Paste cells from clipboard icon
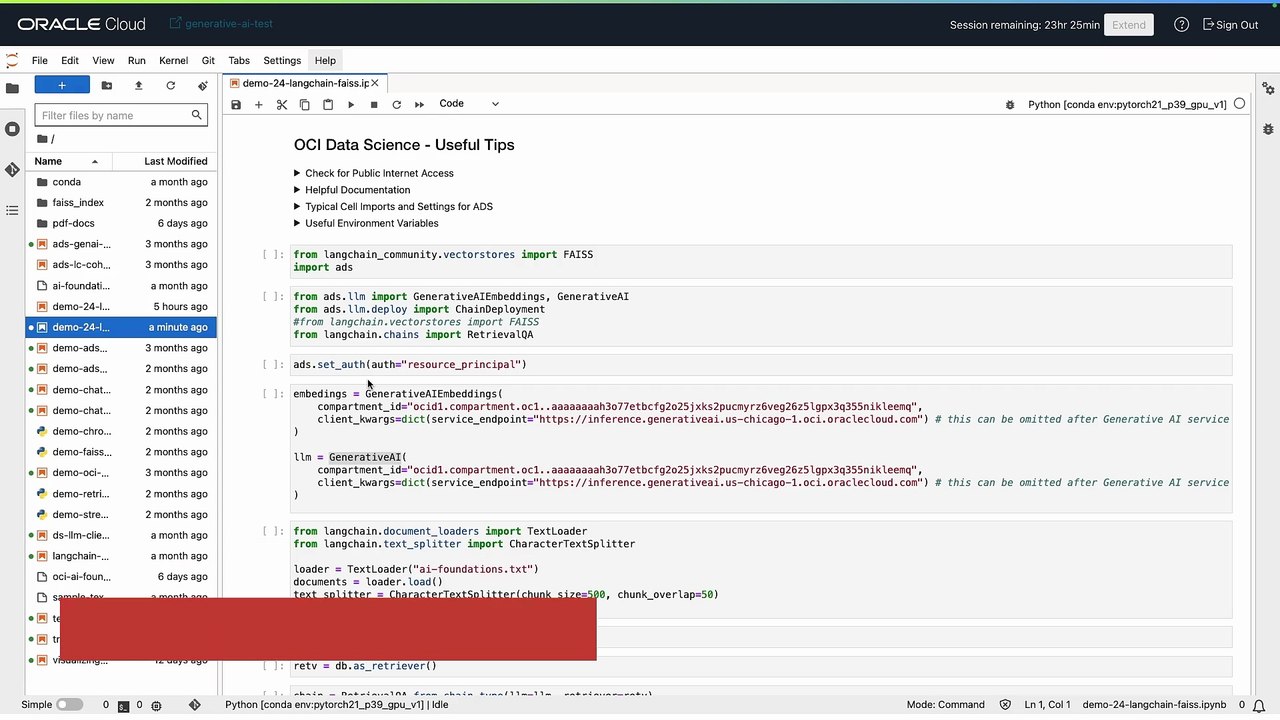This screenshot has width=1280, height=720. 328,105
